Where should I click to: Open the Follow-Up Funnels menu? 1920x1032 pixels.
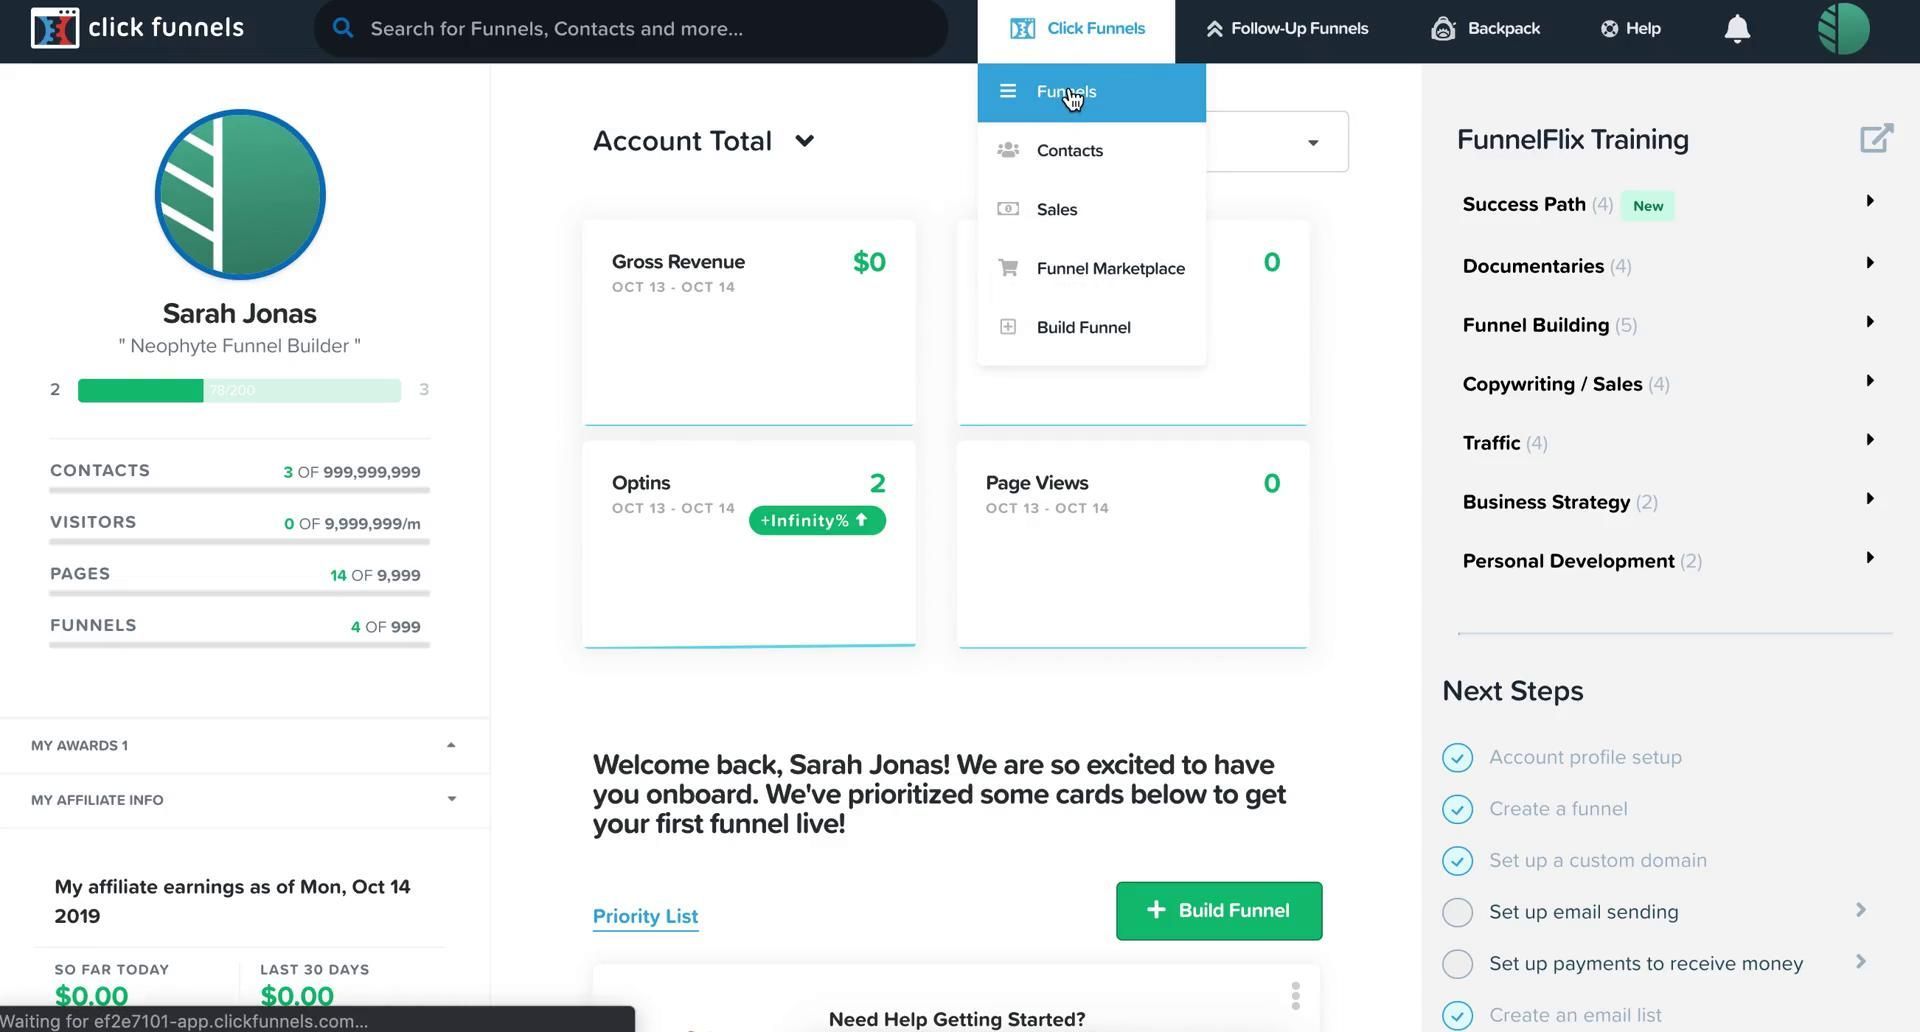[1286, 29]
